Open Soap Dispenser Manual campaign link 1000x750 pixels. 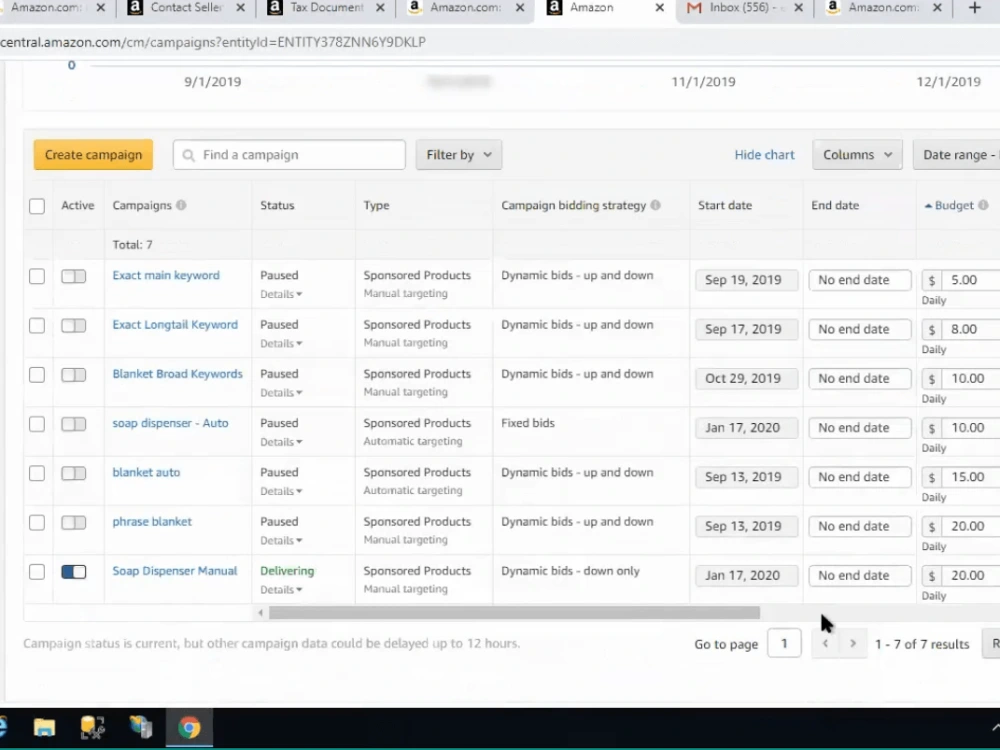pos(175,571)
